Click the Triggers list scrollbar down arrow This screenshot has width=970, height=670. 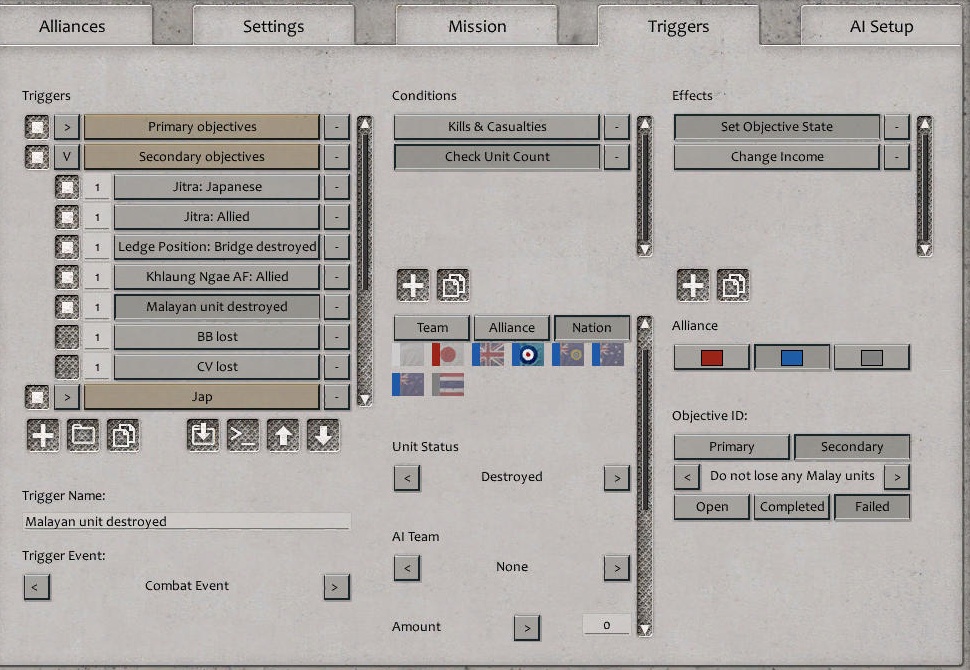pyautogui.click(x=365, y=400)
